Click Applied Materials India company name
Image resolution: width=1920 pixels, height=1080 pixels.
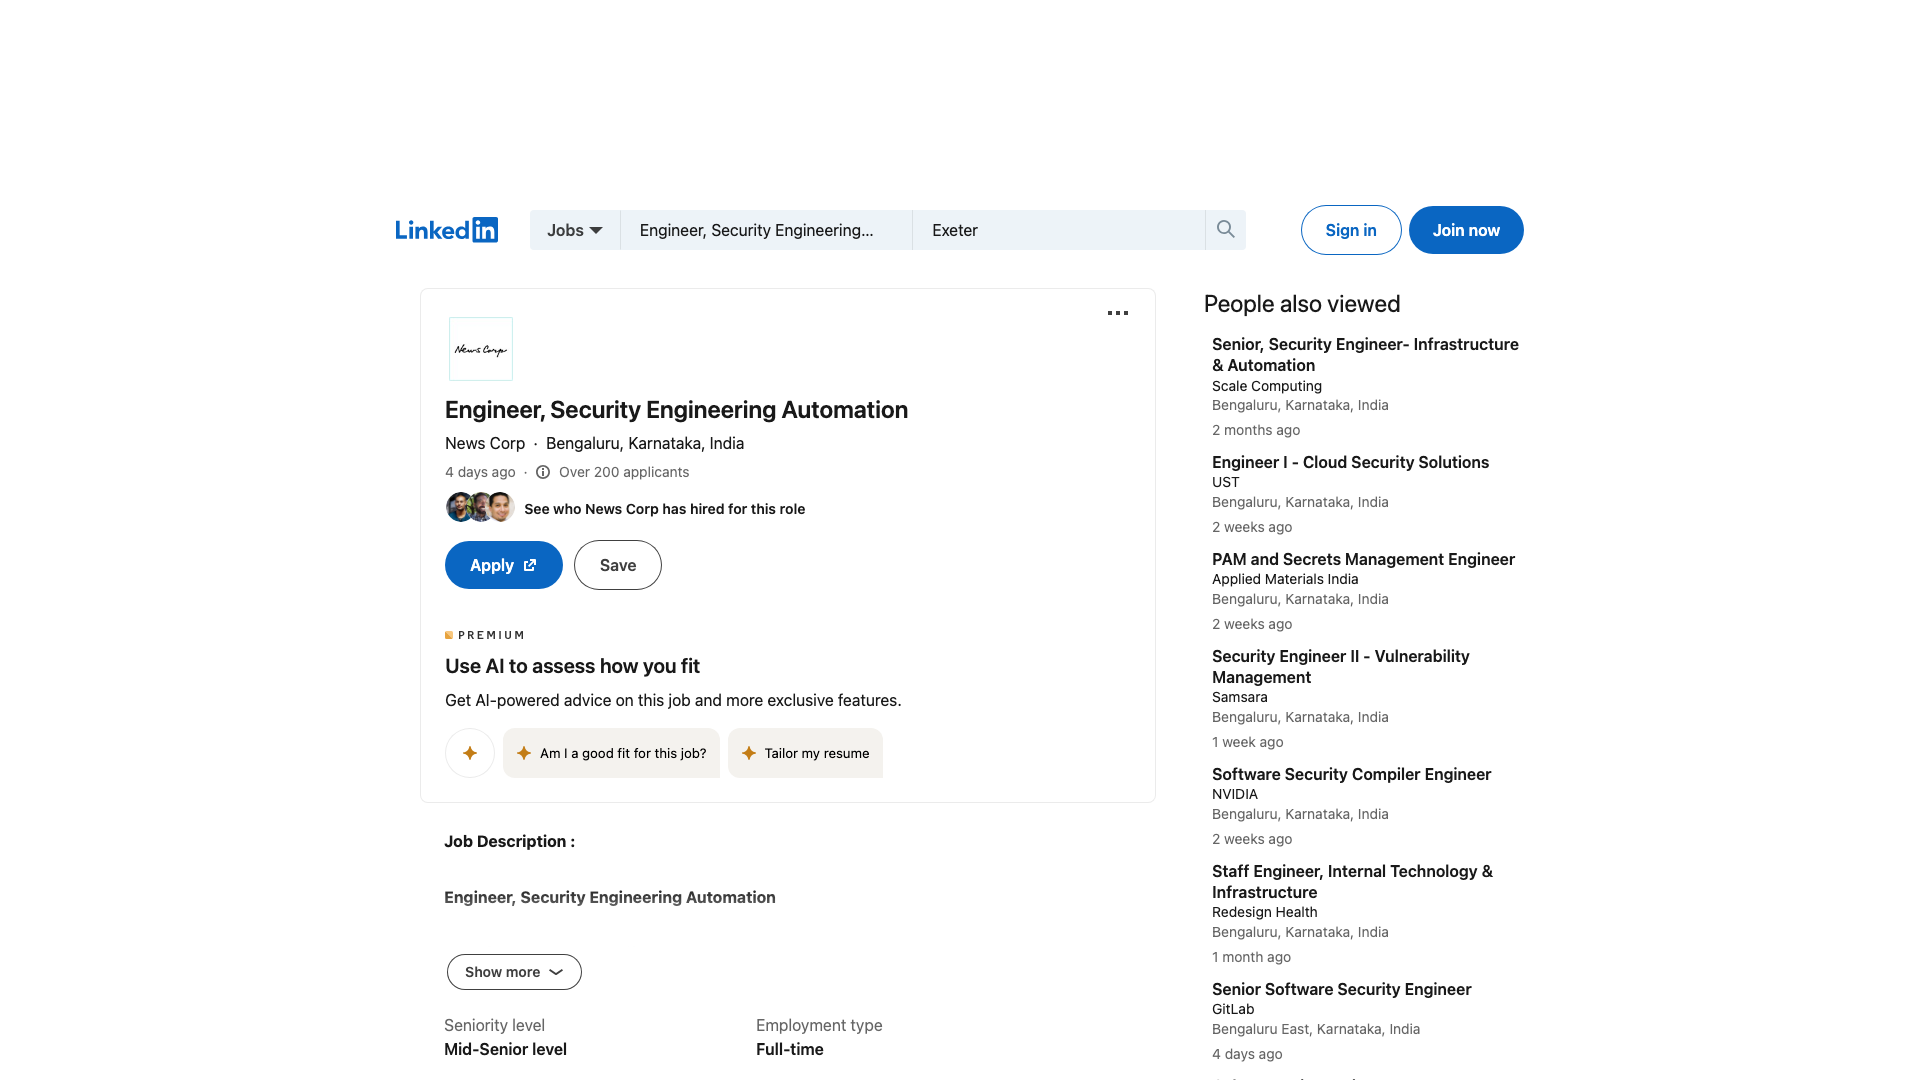[1285, 579]
